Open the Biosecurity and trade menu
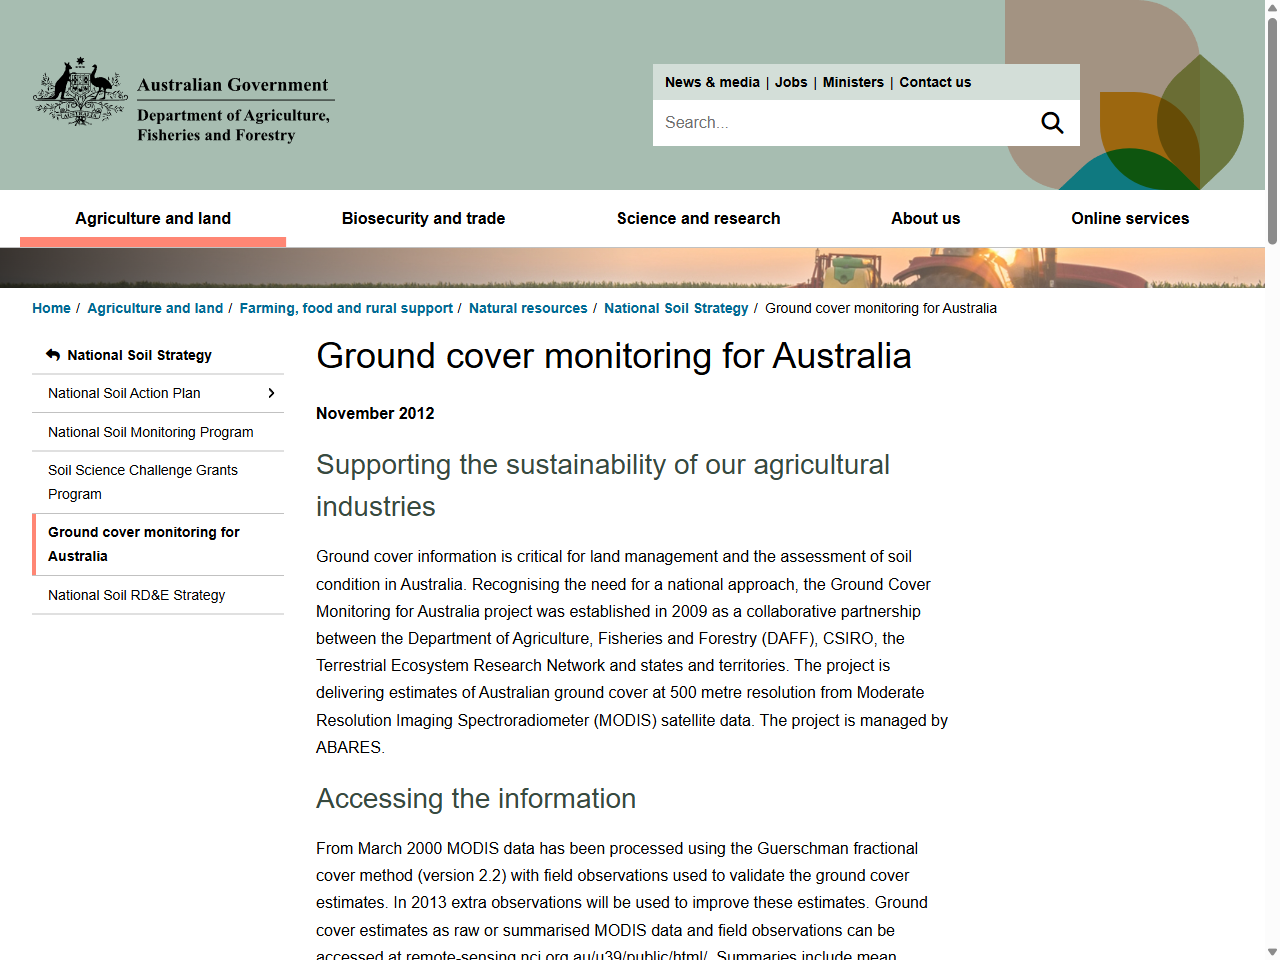Image resolution: width=1280 pixels, height=960 pixels. 423,218
